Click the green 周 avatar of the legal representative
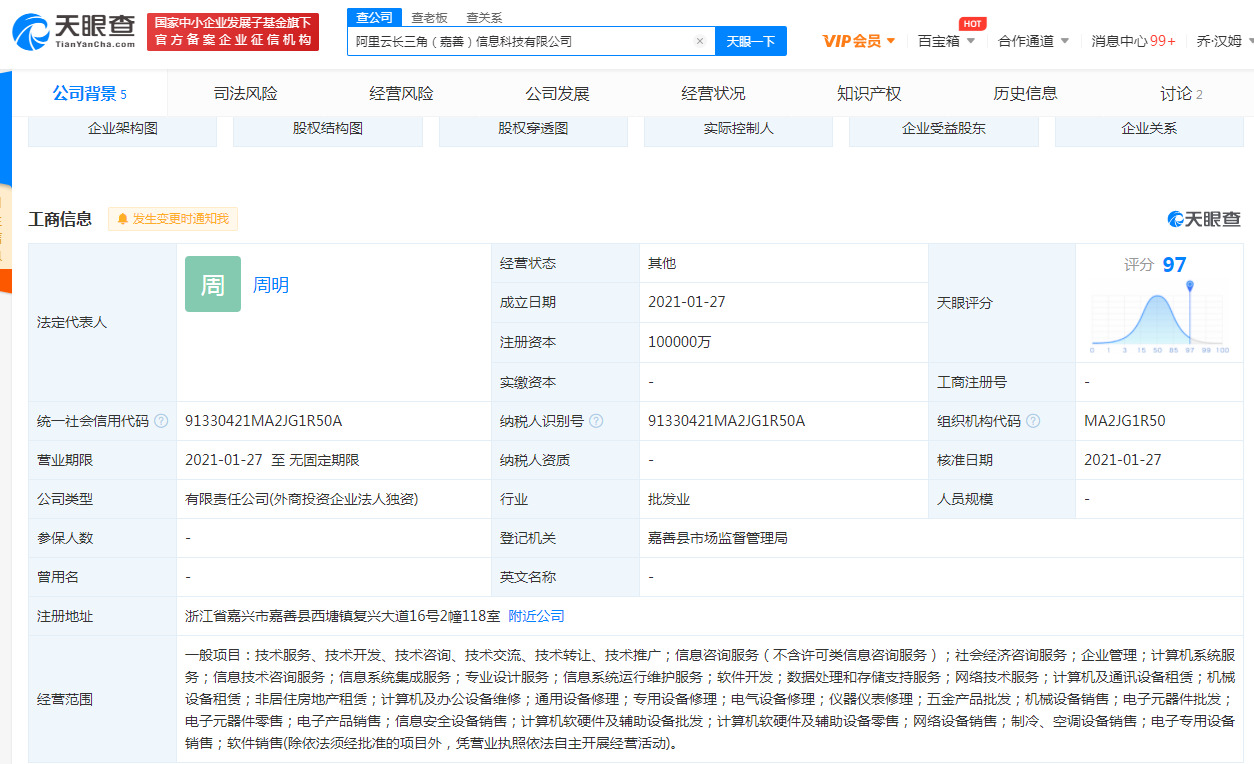 (213, 284)
